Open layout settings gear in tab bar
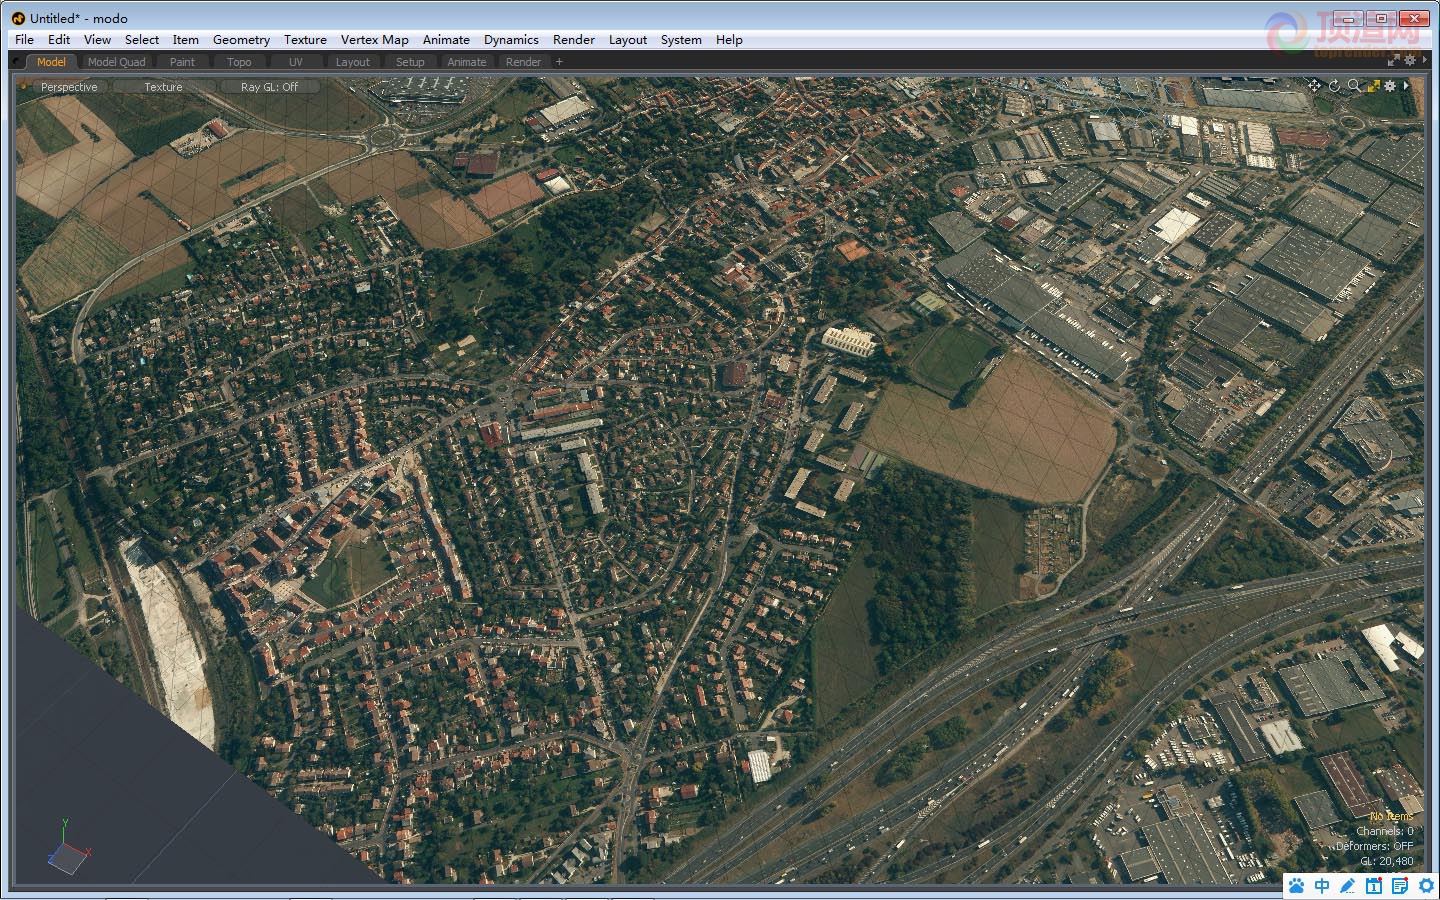Viewport: 1440px width, 900px height. (x=1410, y=61)
